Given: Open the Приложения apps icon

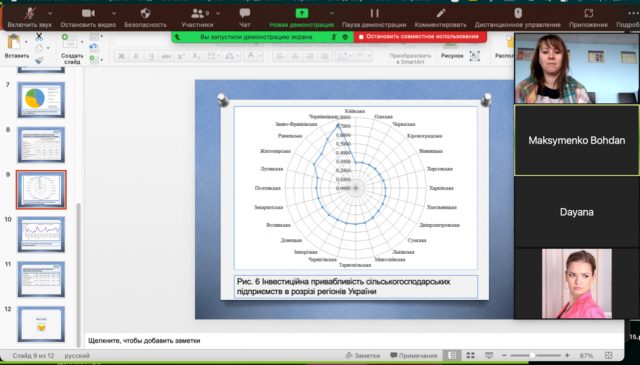Looking at the screenshot, I should [x=588, y=13].
